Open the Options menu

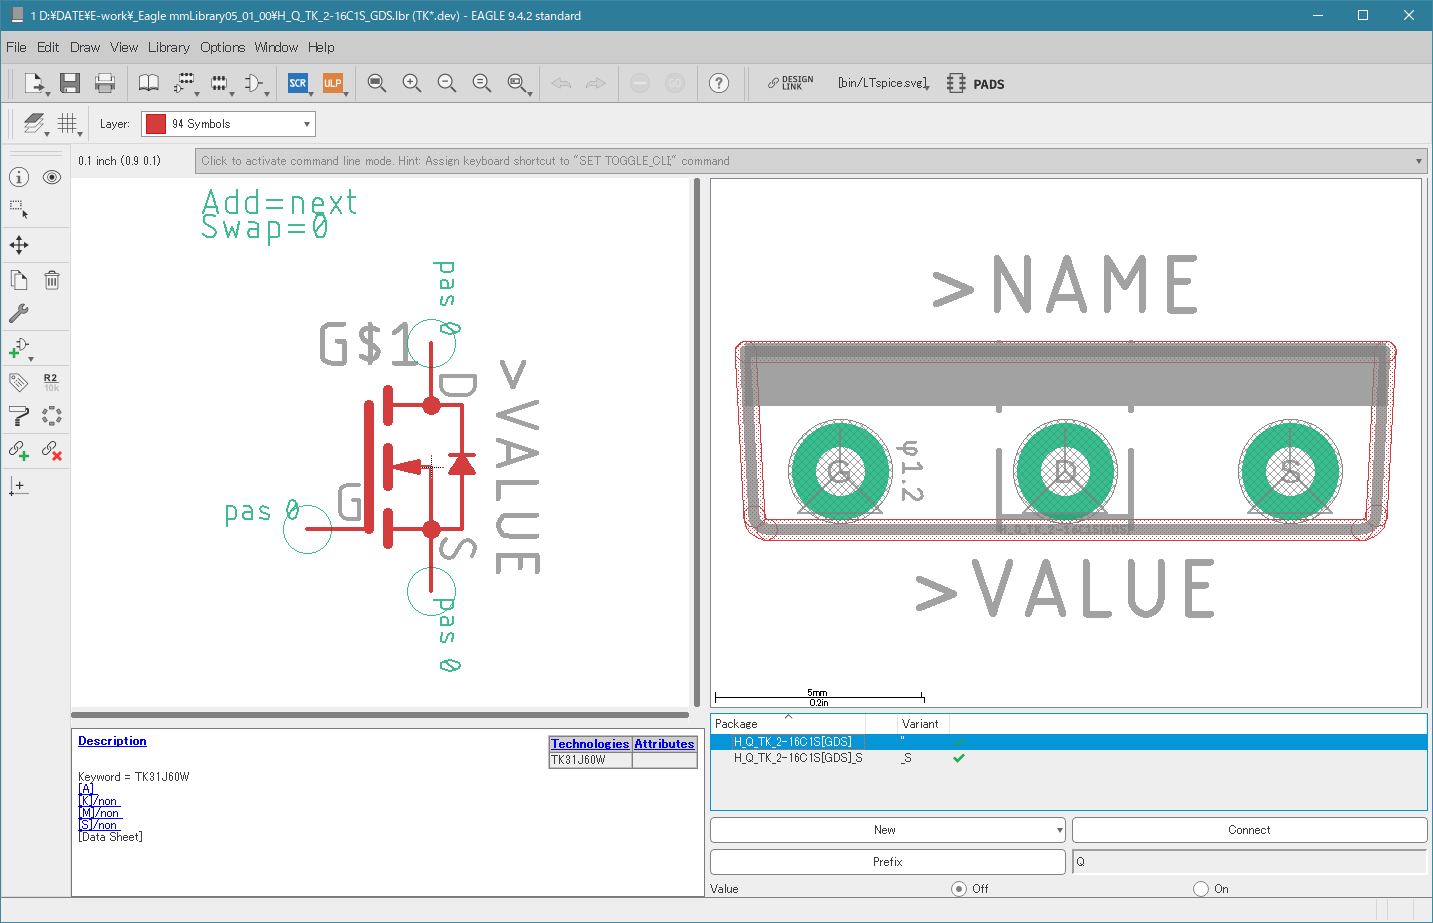(x=222, y=47)
